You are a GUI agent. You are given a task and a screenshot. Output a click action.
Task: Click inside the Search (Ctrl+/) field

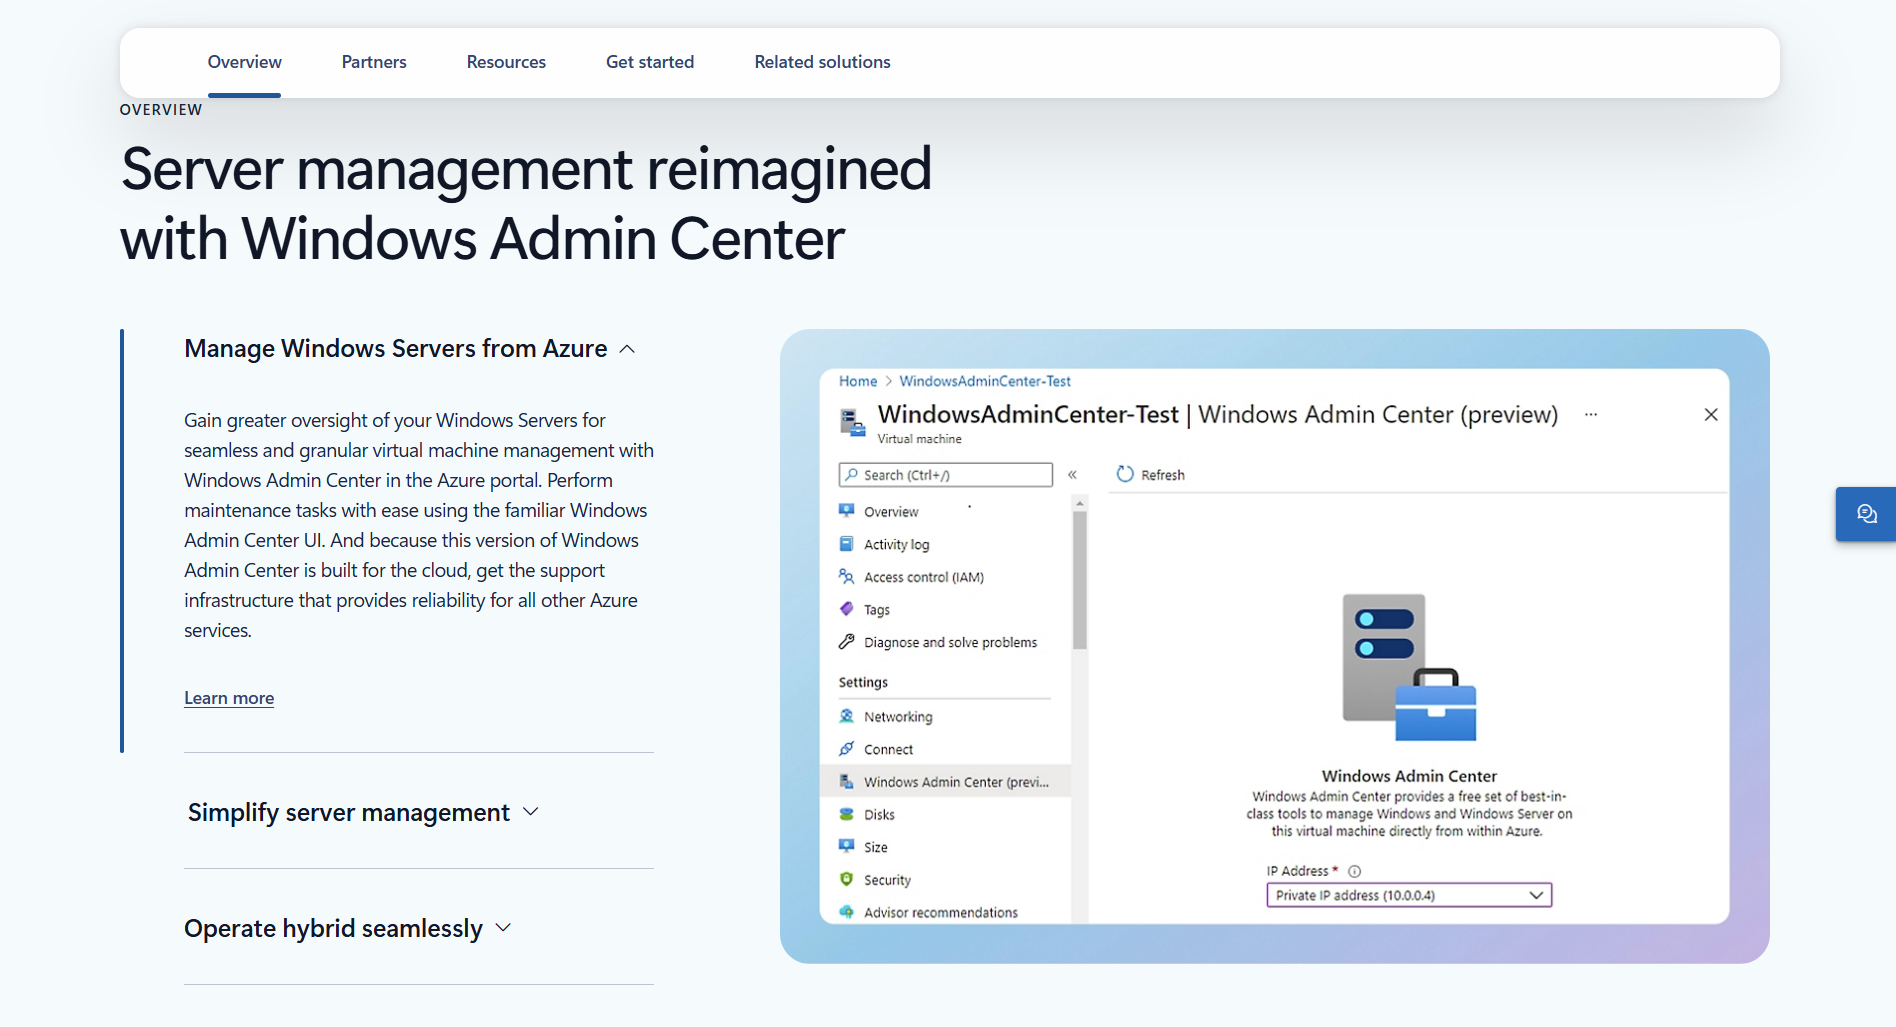[x=946, y=475]
